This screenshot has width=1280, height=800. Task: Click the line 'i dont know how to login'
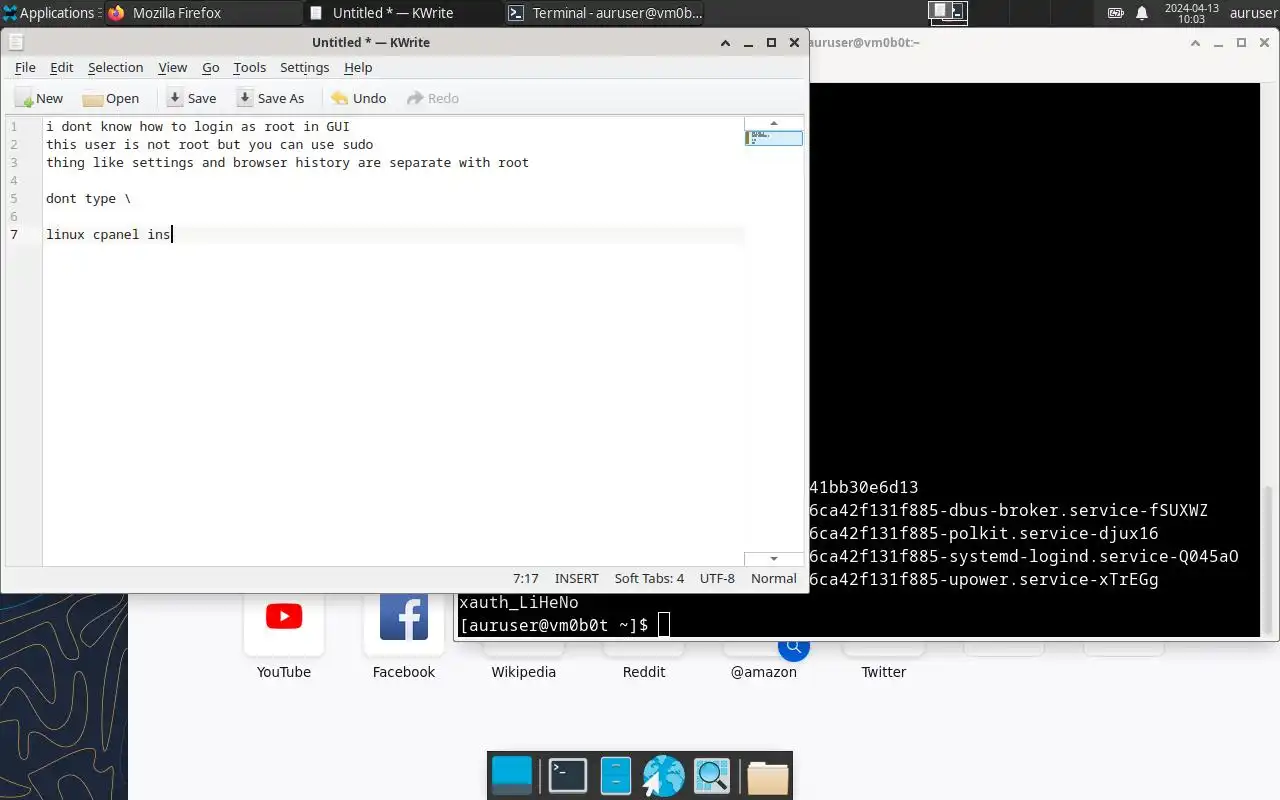coord(197,126)
